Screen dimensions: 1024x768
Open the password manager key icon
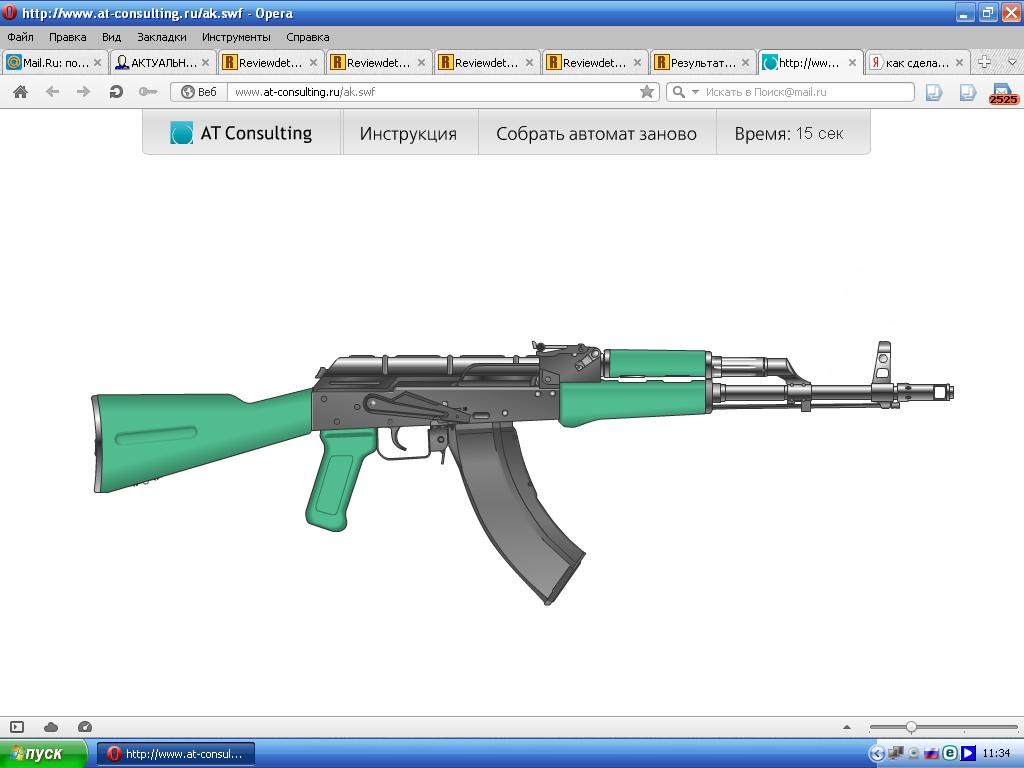pos(148,92)
